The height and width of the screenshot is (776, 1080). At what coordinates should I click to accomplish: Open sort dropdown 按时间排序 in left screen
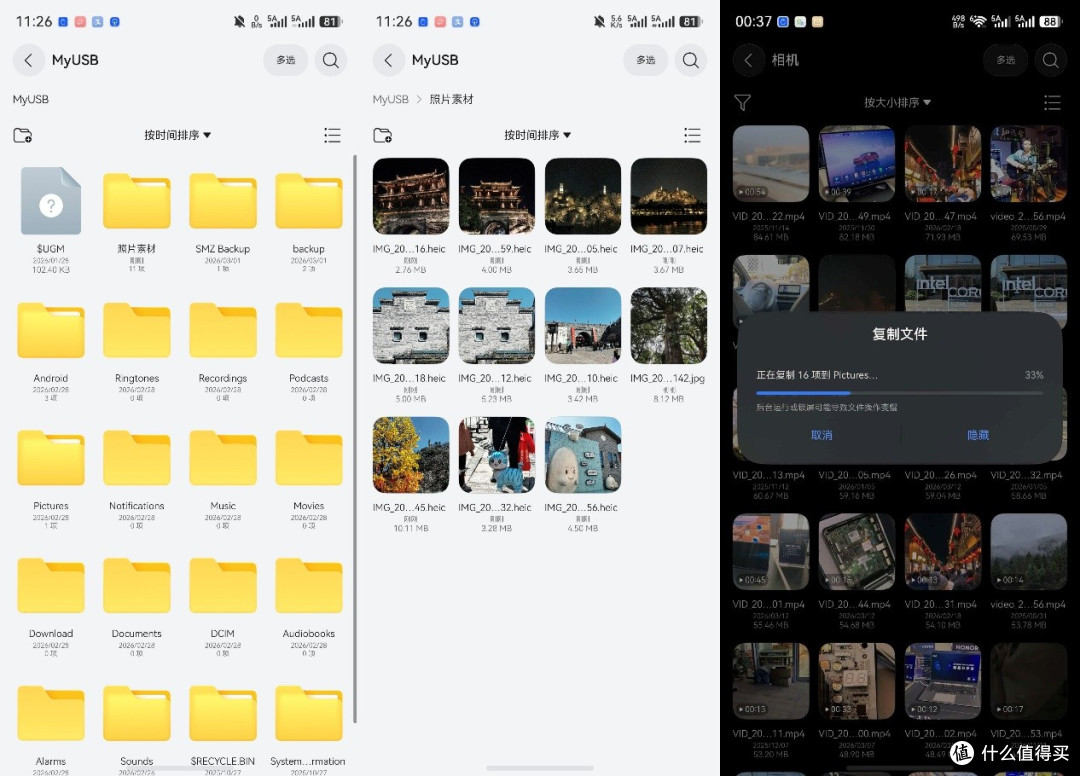tap(178, 135)
